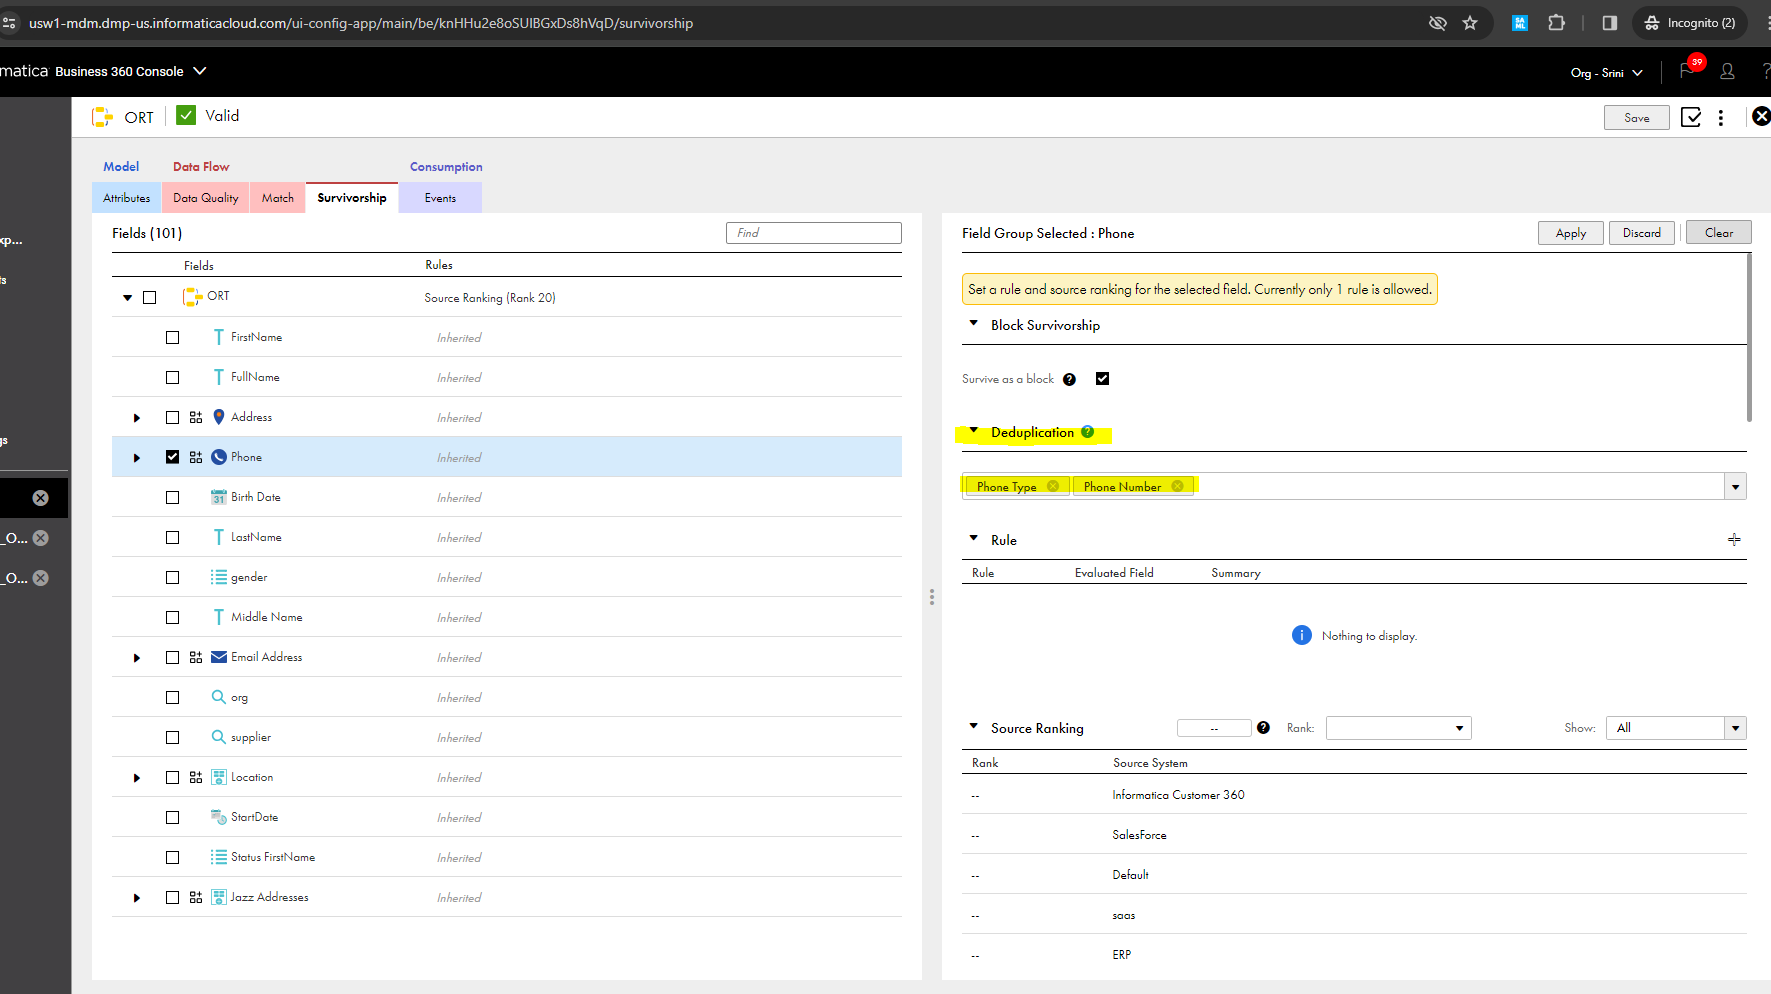Check the Birth Date field checkbox

click(x=172, y=498)
